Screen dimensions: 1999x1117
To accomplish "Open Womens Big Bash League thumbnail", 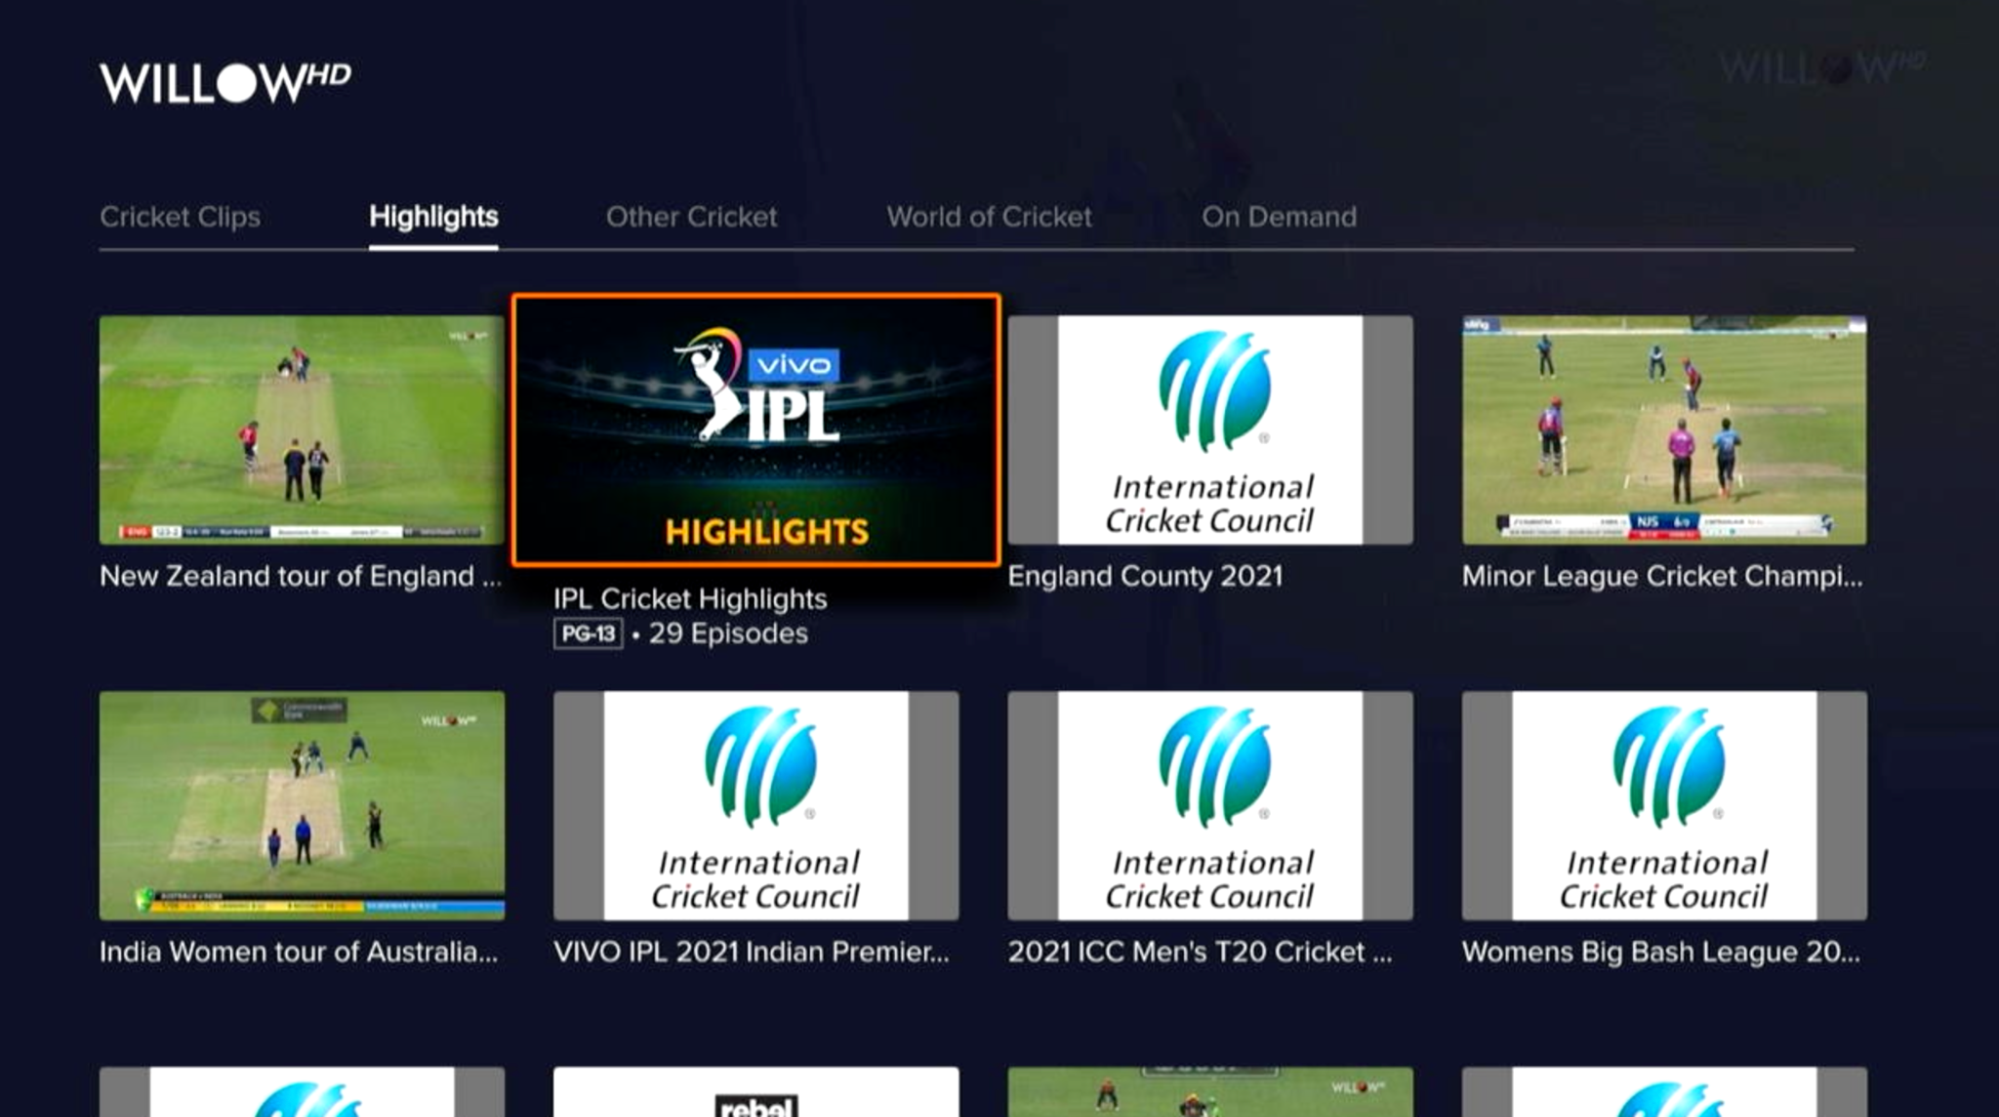I will [1664, 805].
